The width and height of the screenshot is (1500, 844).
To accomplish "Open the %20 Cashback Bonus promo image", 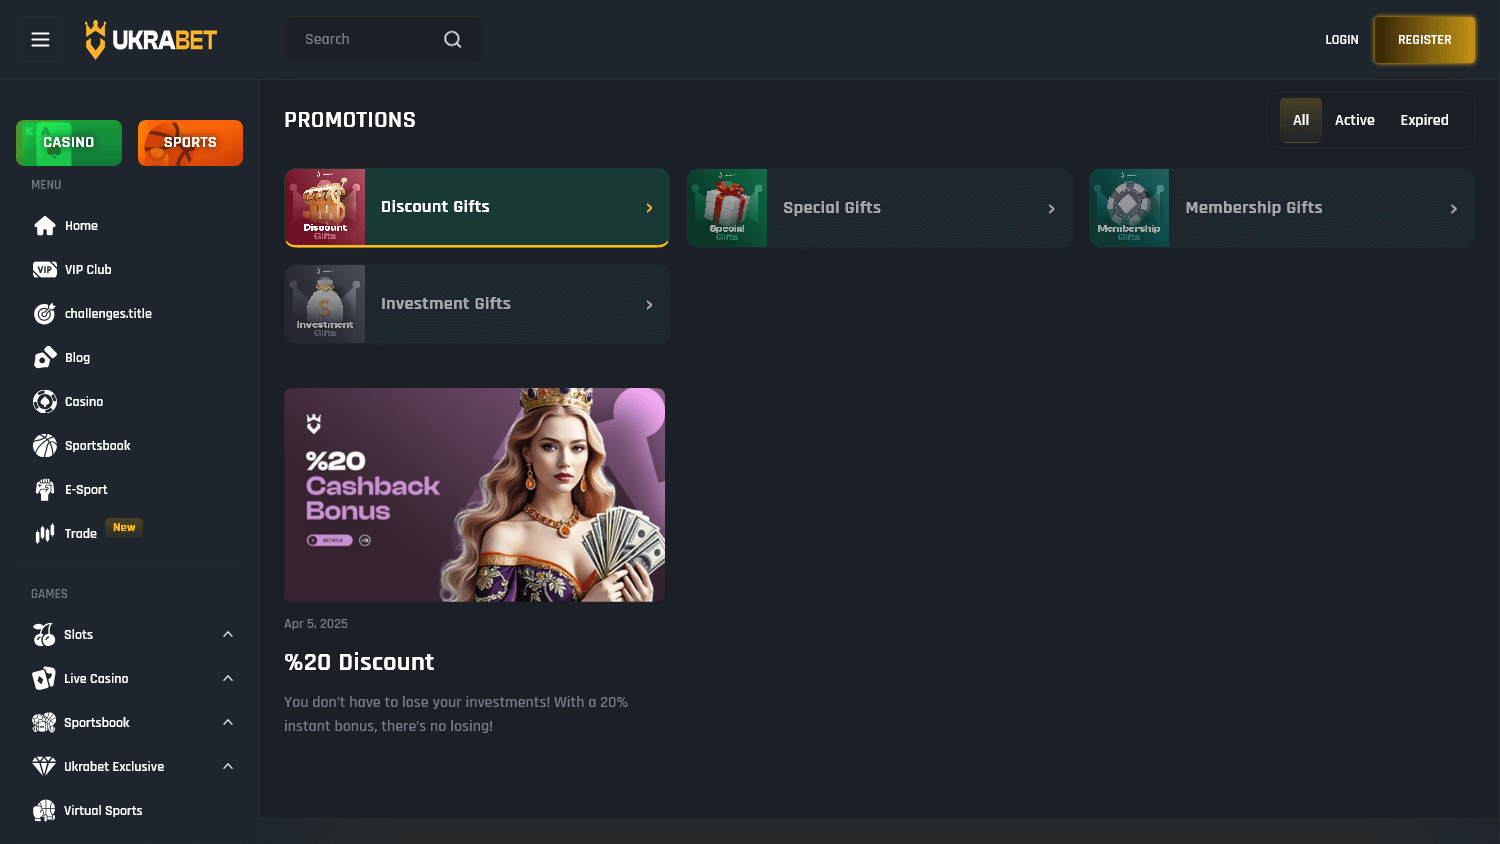I will (x=474, y=494).
